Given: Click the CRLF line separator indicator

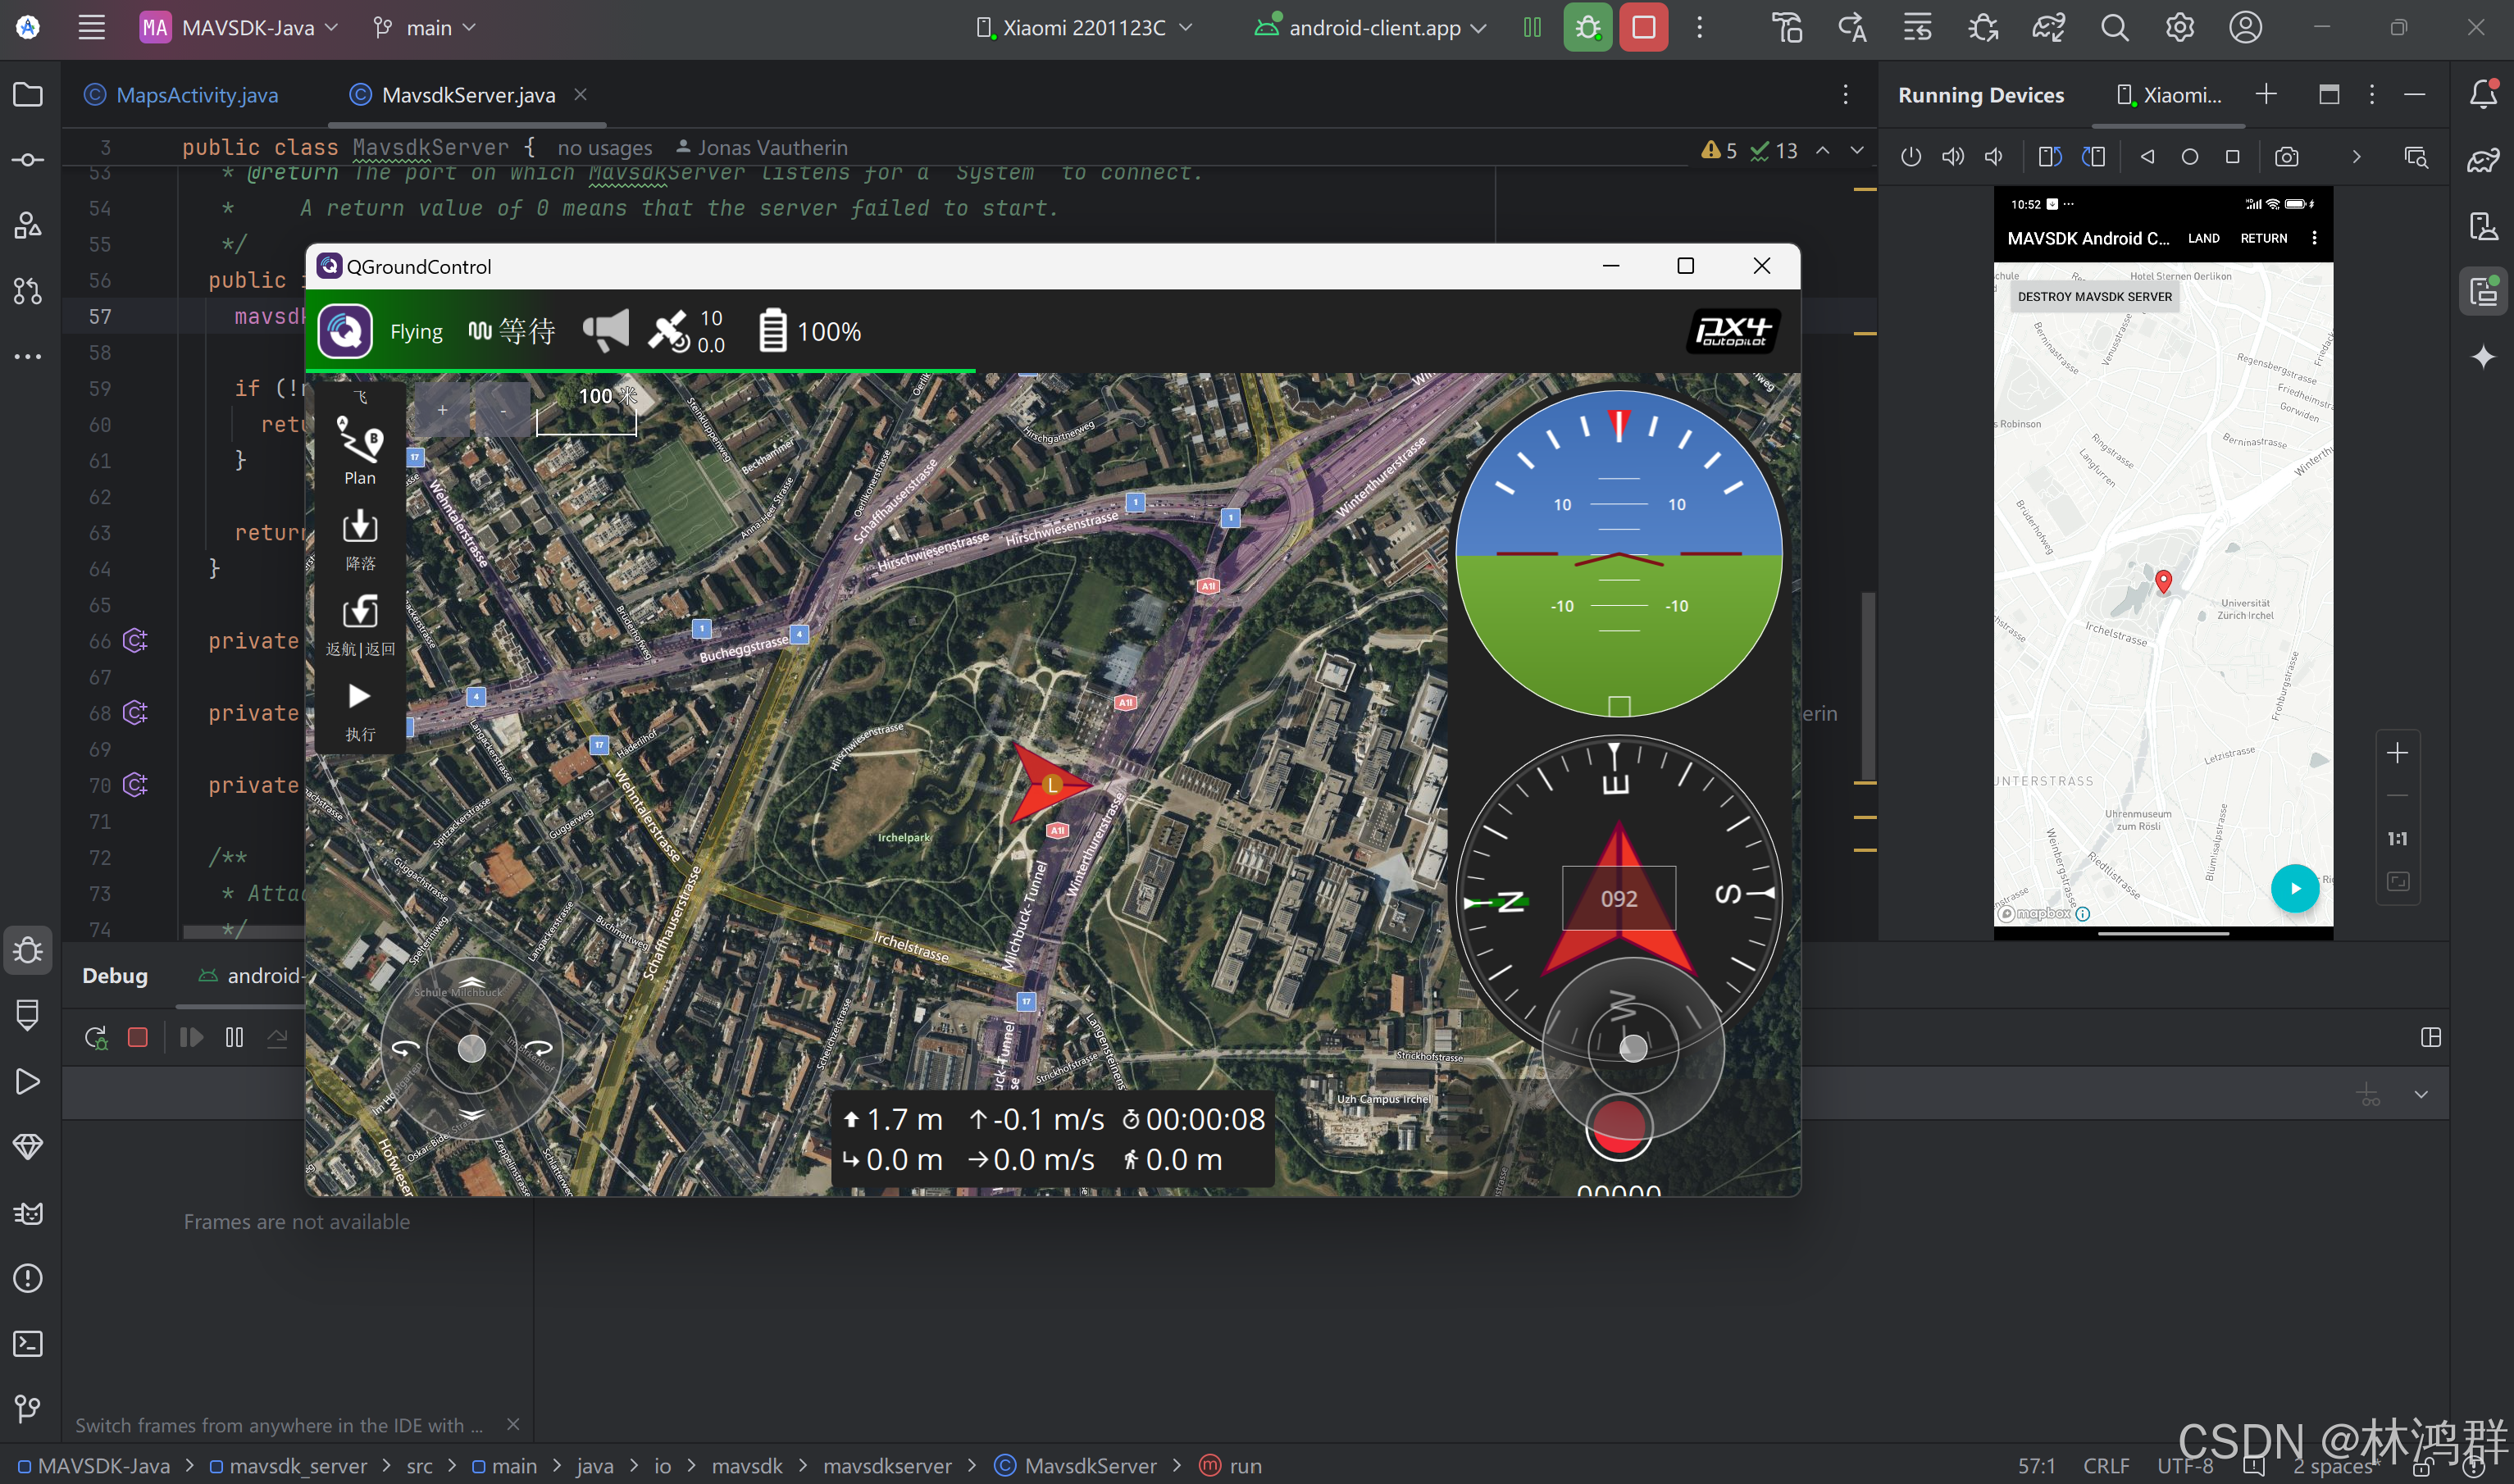Looking at the screenshot, I should pyautogui.click(x=2105, y=1465).
